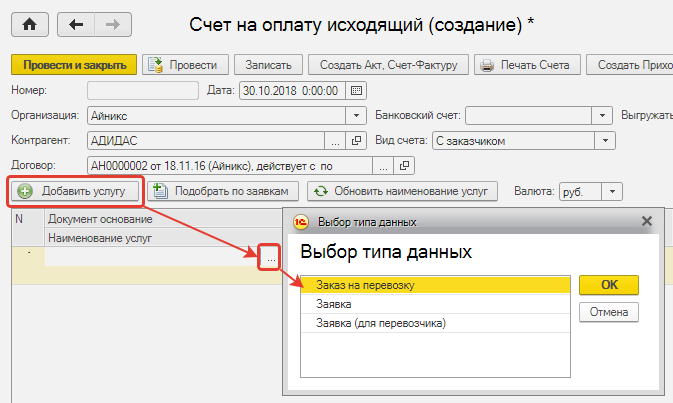Image resolution: width=673 pixels, height=403 pixels.
Task: Click the 1C logo icon in dialog title
Action: coord(301,222)
